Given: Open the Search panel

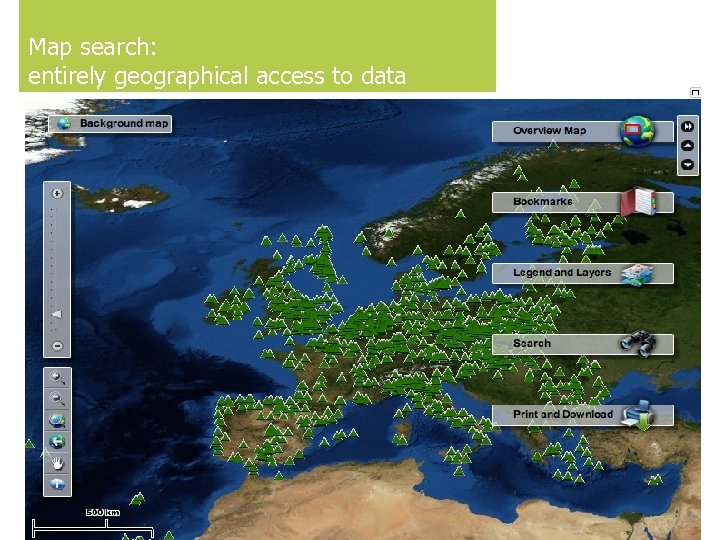Looking at the screenshot, I should [x=582, y=344].
